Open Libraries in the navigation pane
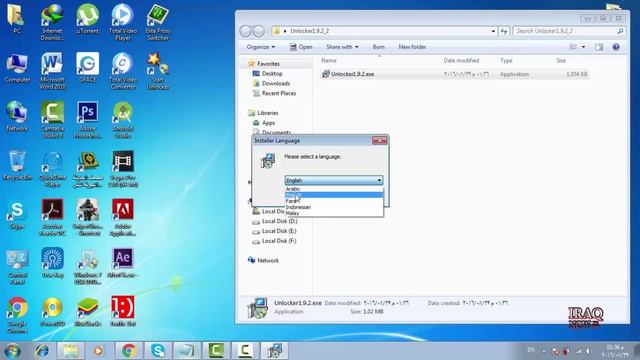The height and width of the screenshot is (360, 640). 268,113
